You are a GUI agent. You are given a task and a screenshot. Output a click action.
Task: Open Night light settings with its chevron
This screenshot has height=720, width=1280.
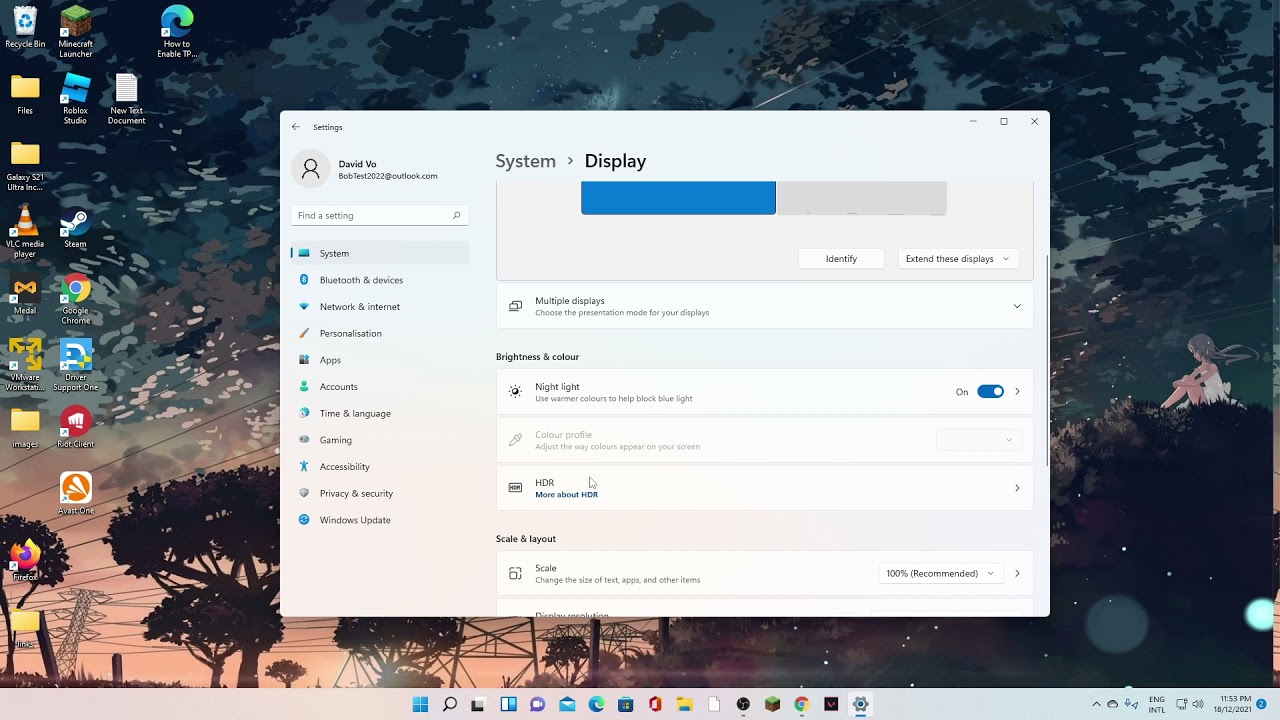[x=1017, y=392]
